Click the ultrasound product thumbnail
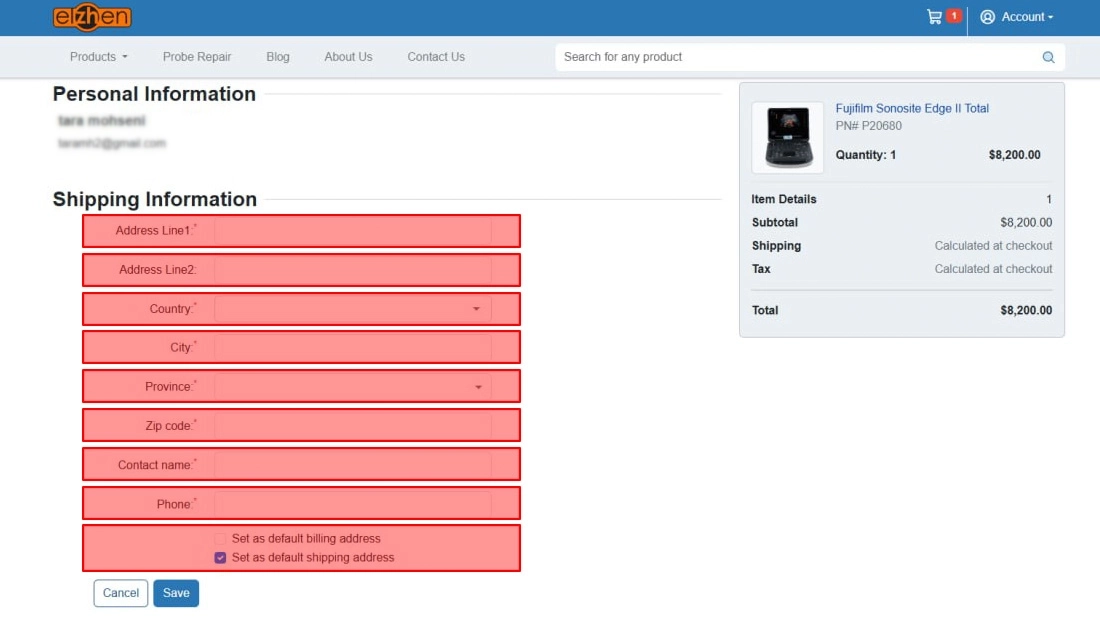The image size is (1100, 619). coord(788,137)
